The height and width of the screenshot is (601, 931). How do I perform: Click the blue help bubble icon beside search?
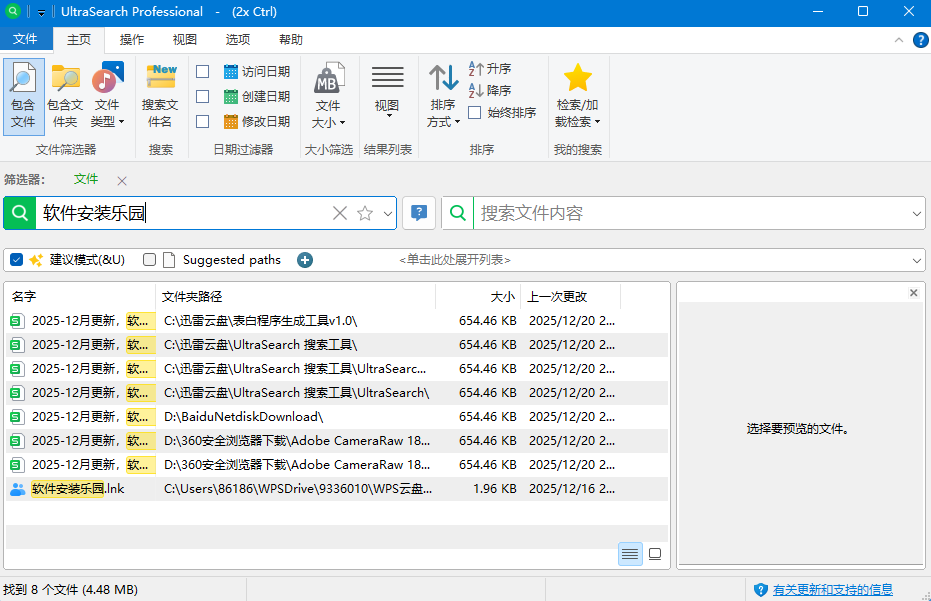(419, 213)
